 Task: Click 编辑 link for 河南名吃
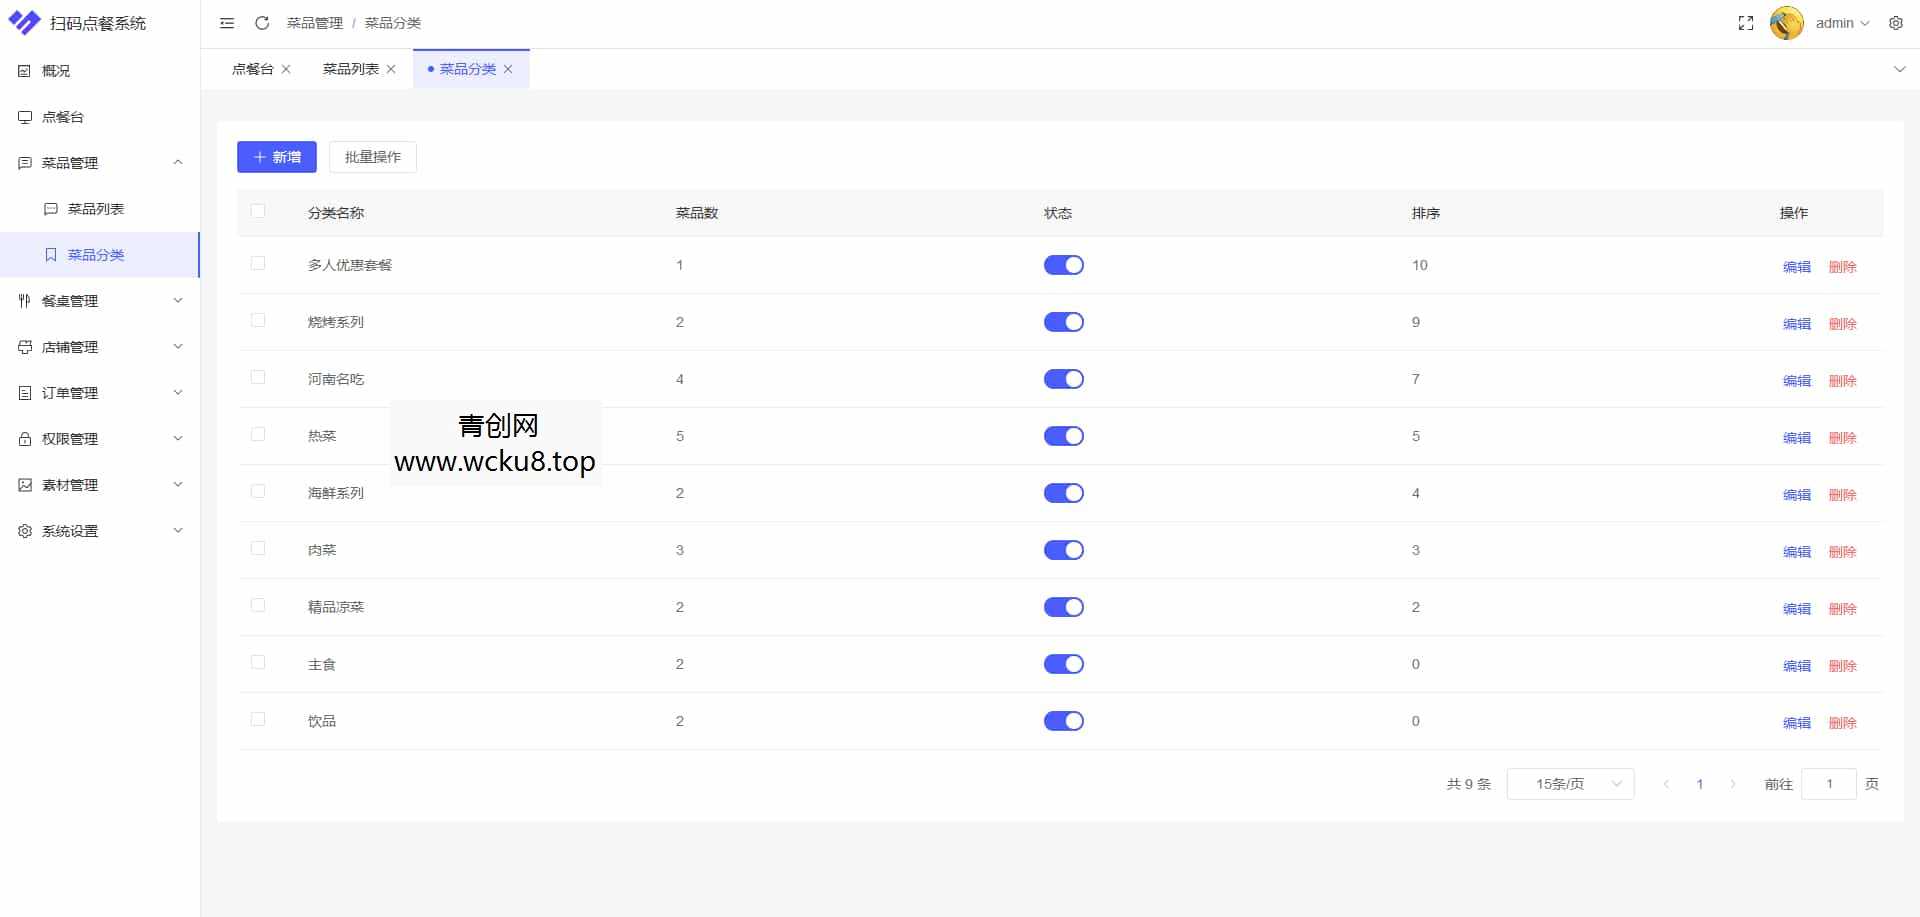pyautogui.click(x=1796, y=381)
